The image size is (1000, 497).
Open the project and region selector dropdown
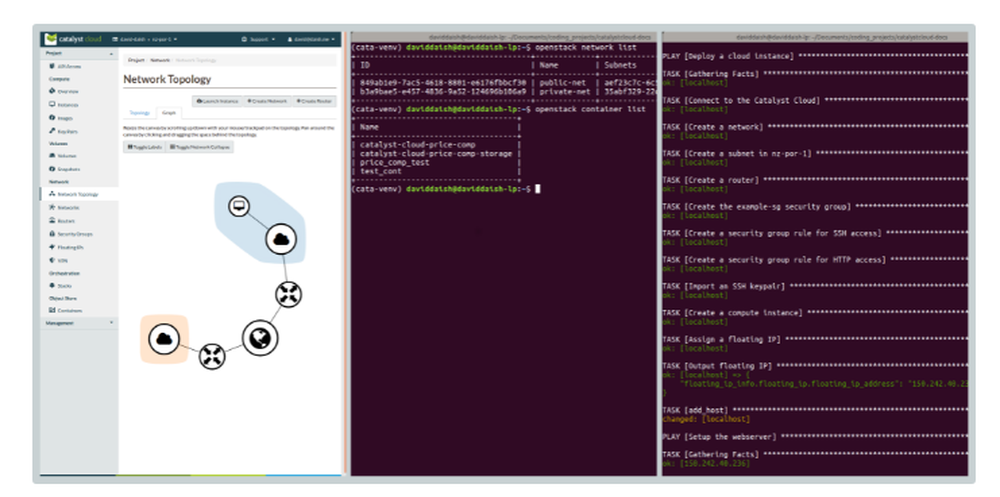144,40
